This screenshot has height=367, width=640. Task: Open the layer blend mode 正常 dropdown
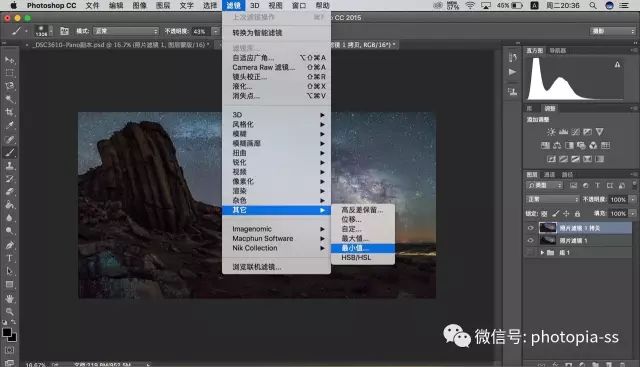coord(553,199)
